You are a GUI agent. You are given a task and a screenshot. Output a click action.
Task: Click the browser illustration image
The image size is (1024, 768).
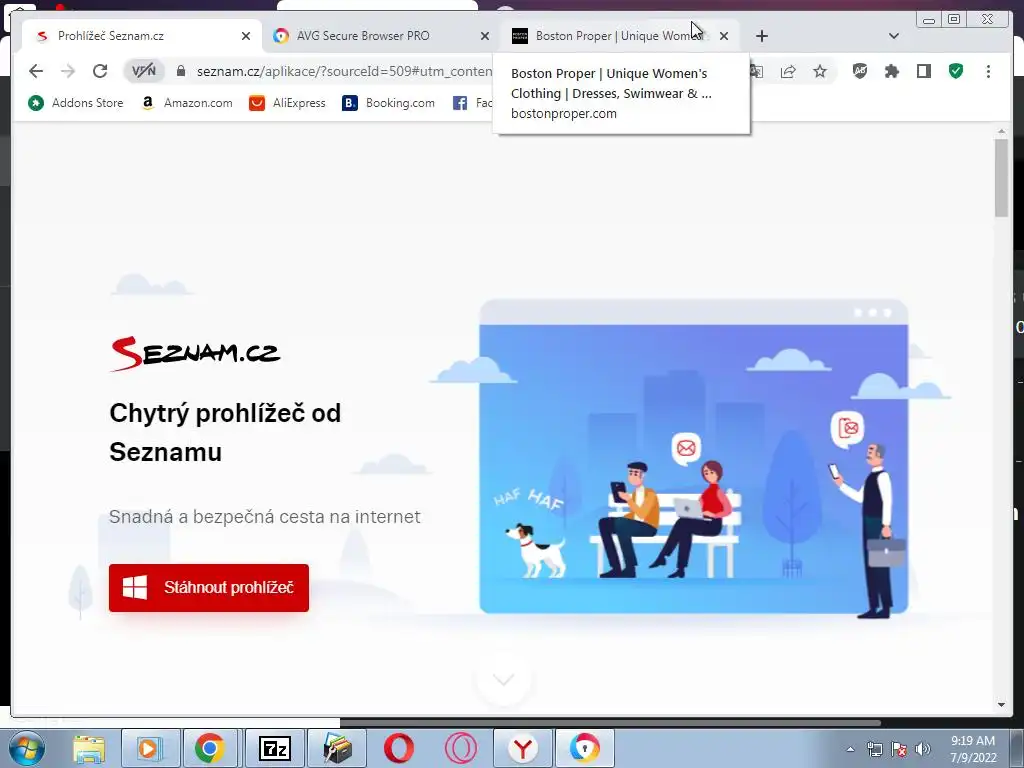tap(694, 457)
